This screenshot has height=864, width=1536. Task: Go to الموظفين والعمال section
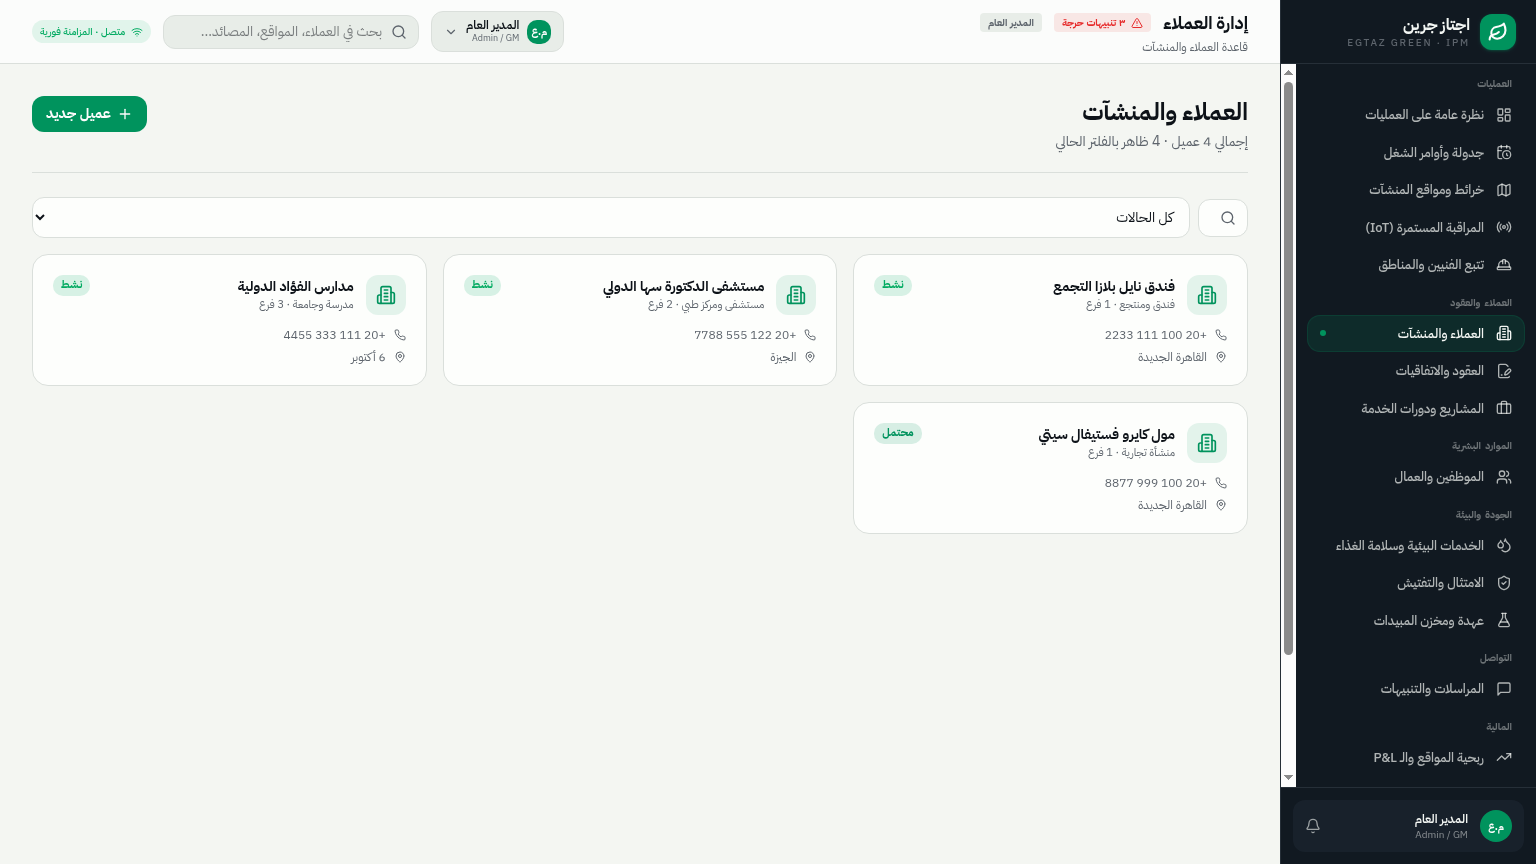click(1416, 477)
